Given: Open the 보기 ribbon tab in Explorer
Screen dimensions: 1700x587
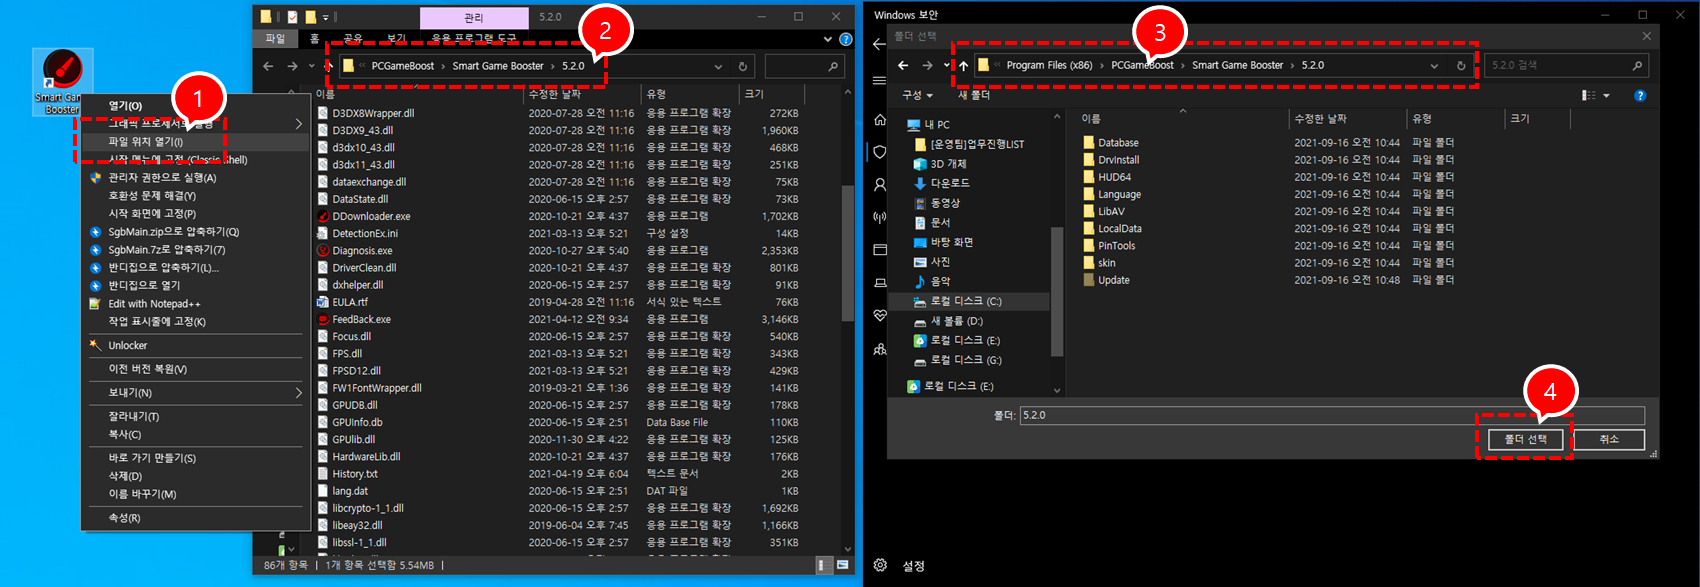Looking at the screenshot, I should coord(396,39).
